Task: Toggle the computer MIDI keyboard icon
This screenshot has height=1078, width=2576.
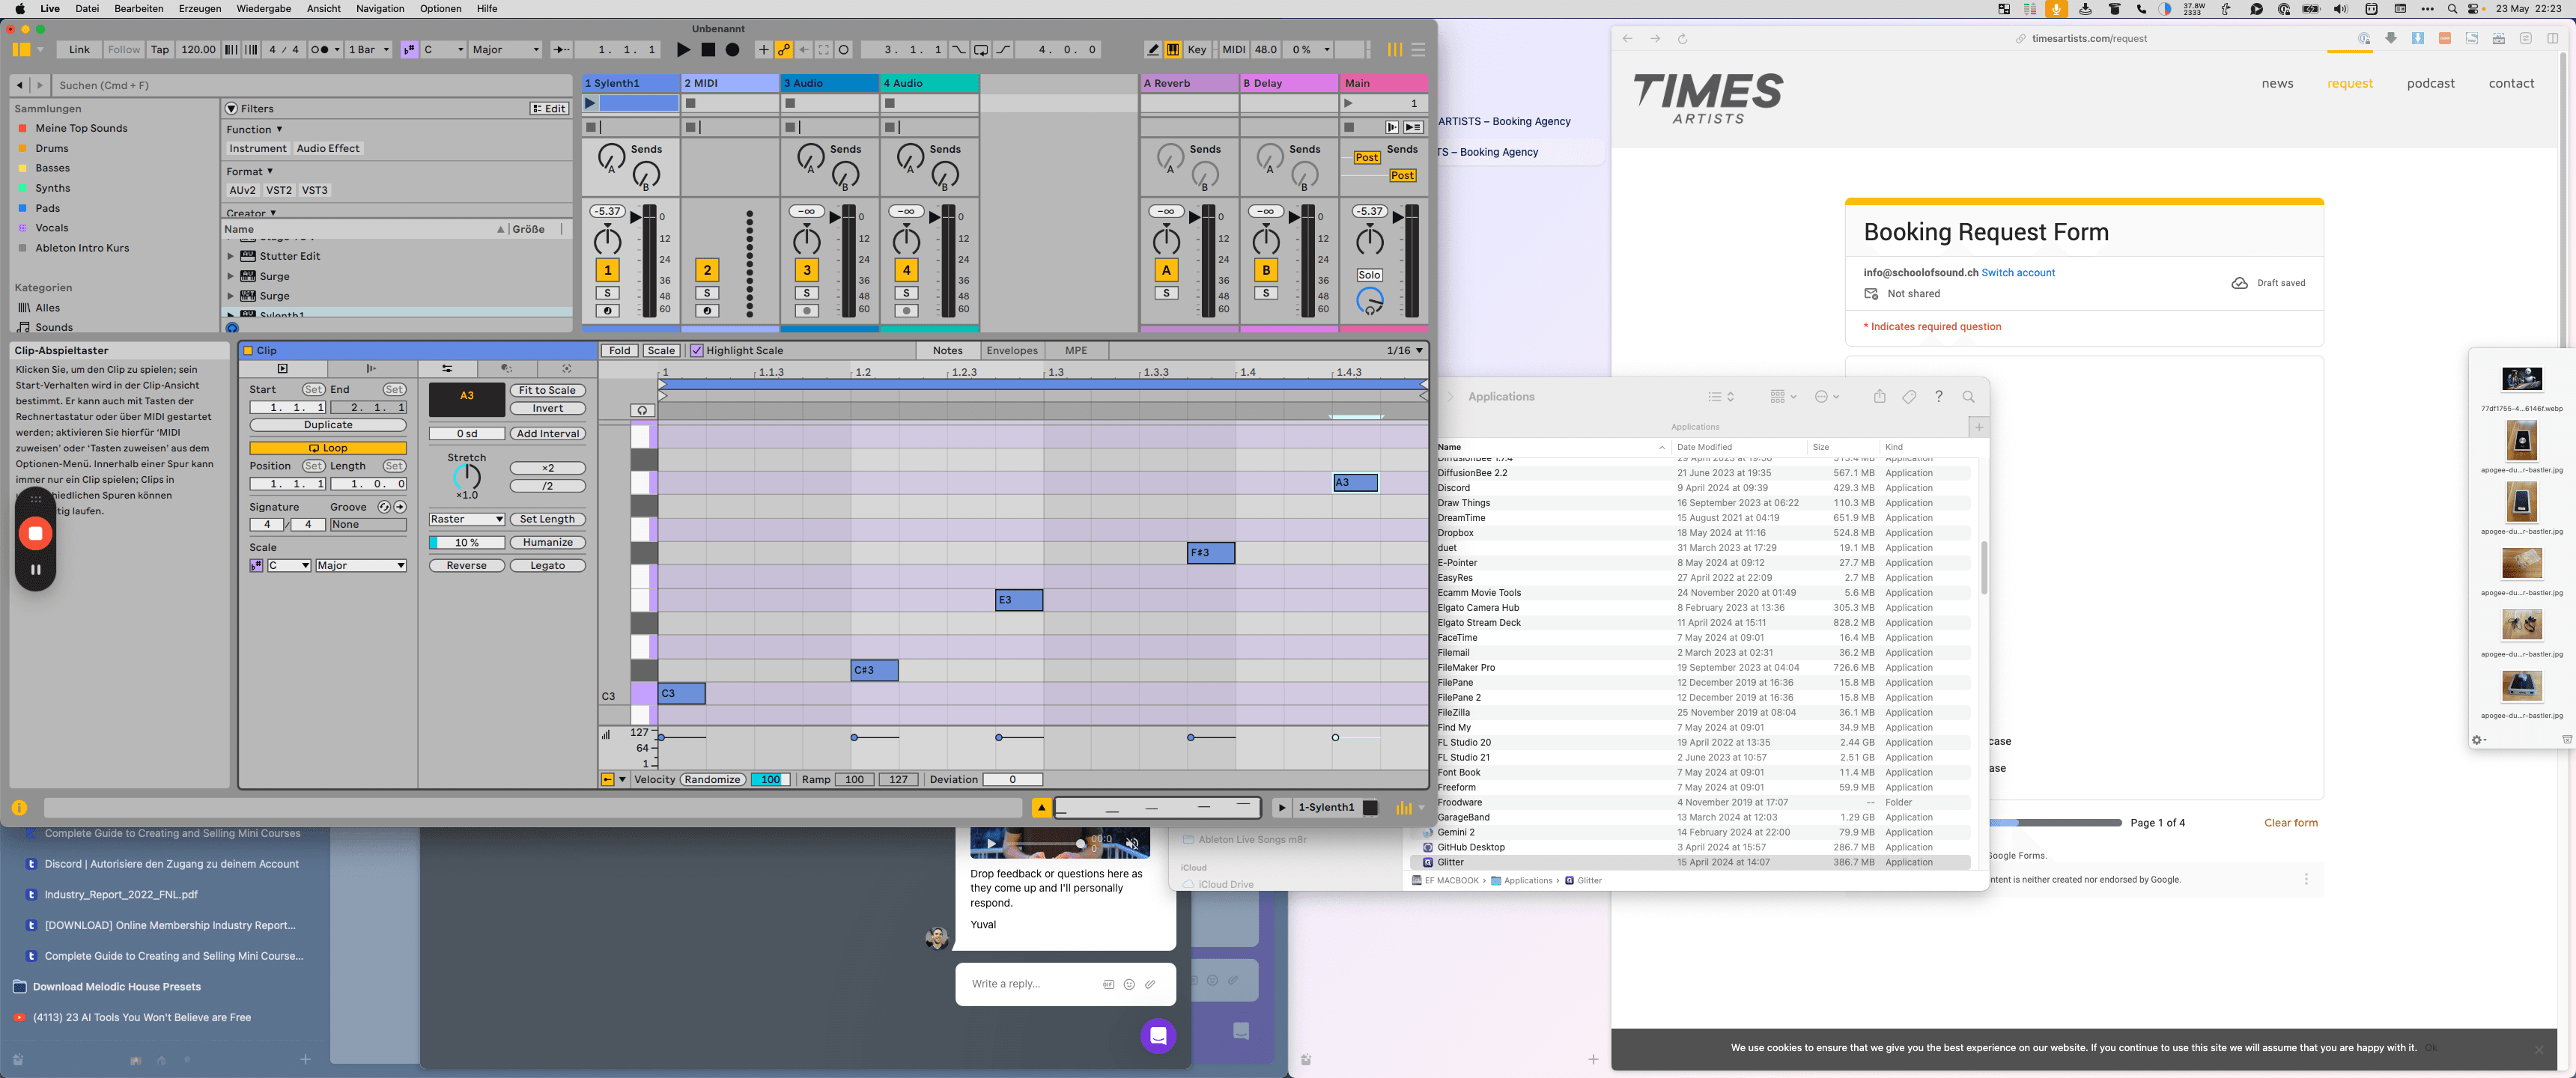Action: [x=1172, y=49]
